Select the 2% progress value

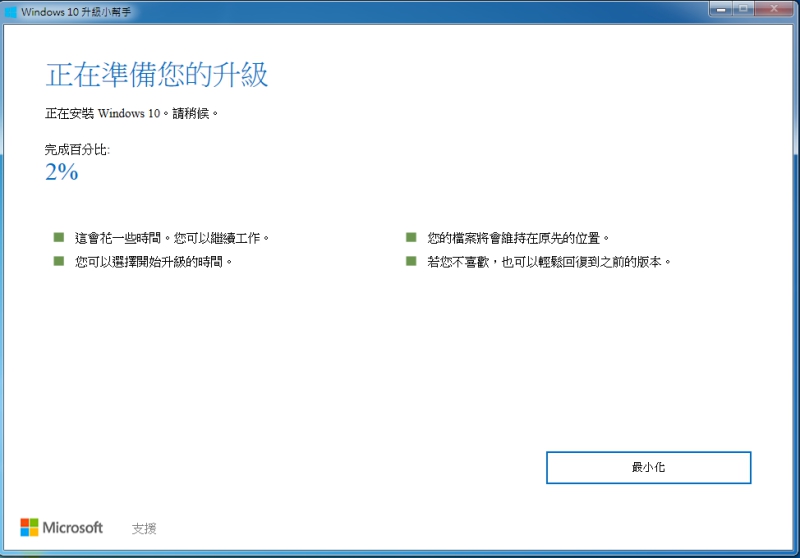62,172
